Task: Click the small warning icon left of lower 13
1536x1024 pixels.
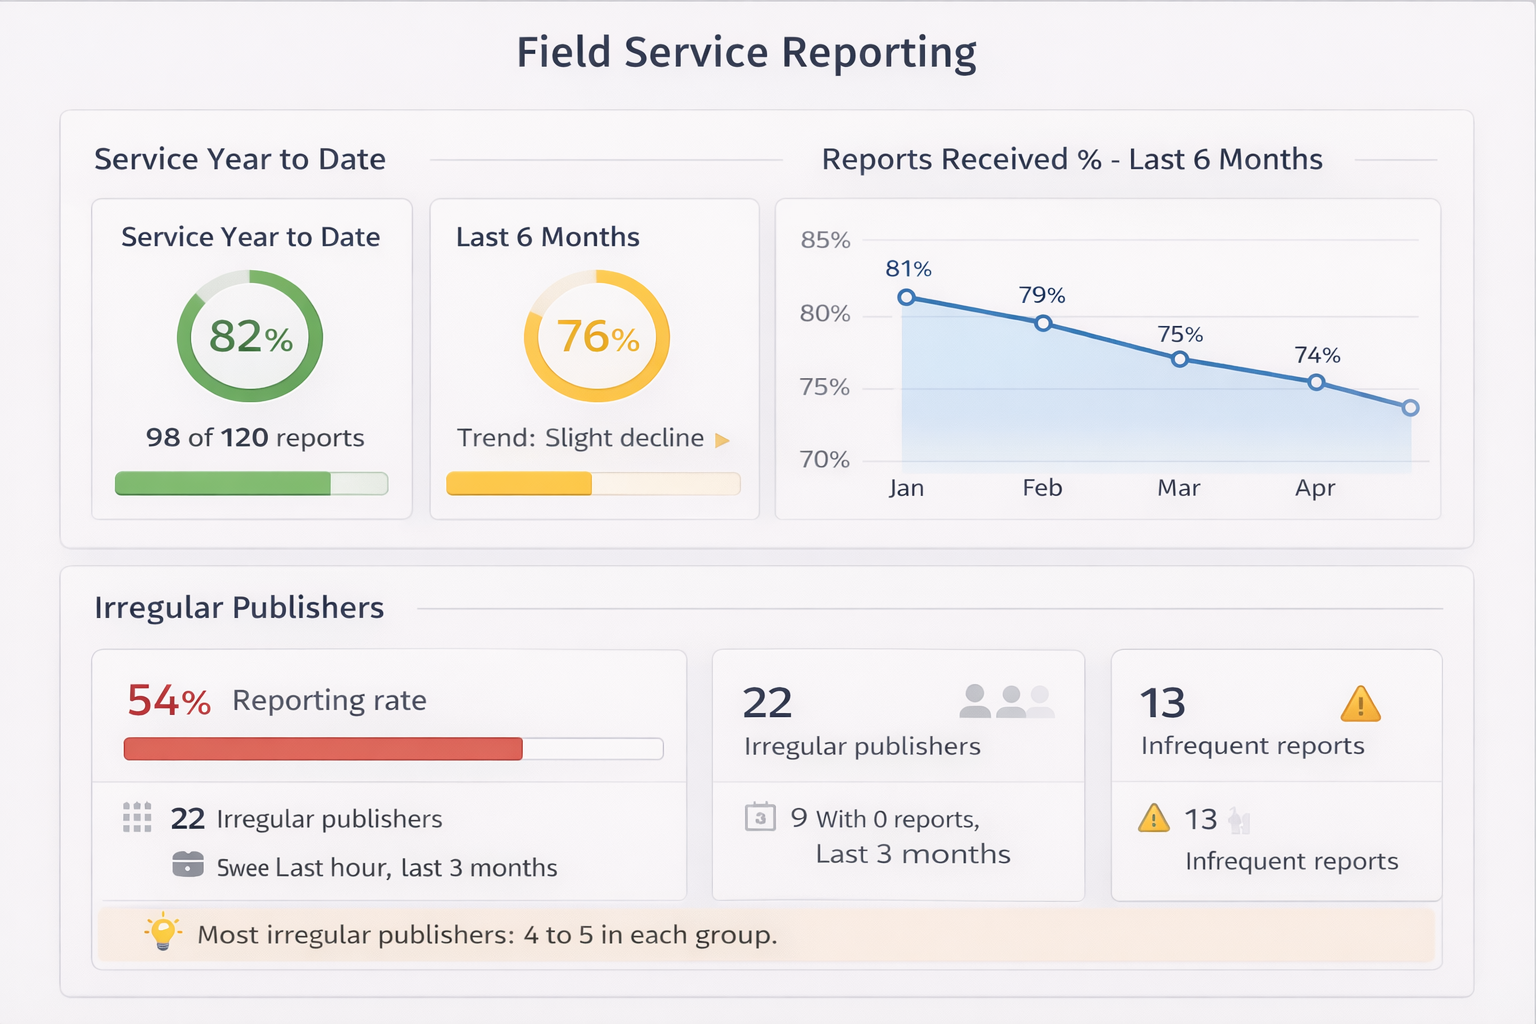Action: (x=1153, y=819)
